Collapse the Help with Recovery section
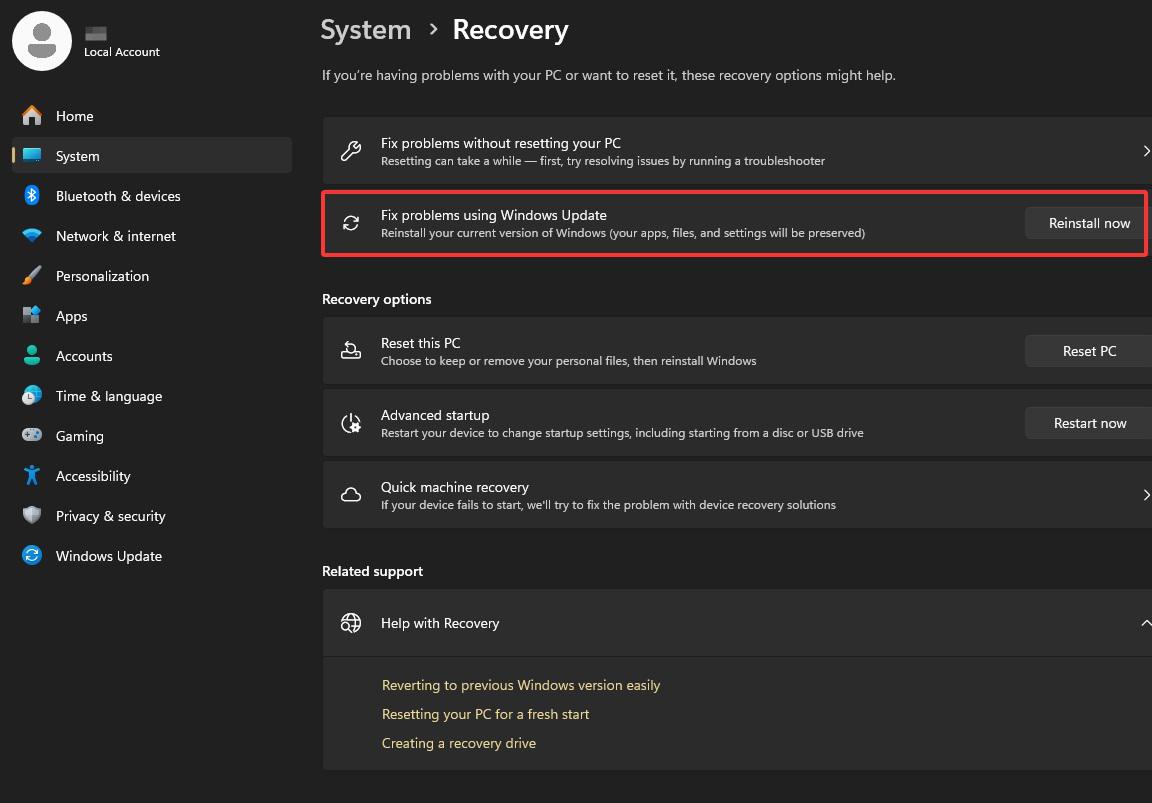The image size is (1152, 803). point(1145,623)
